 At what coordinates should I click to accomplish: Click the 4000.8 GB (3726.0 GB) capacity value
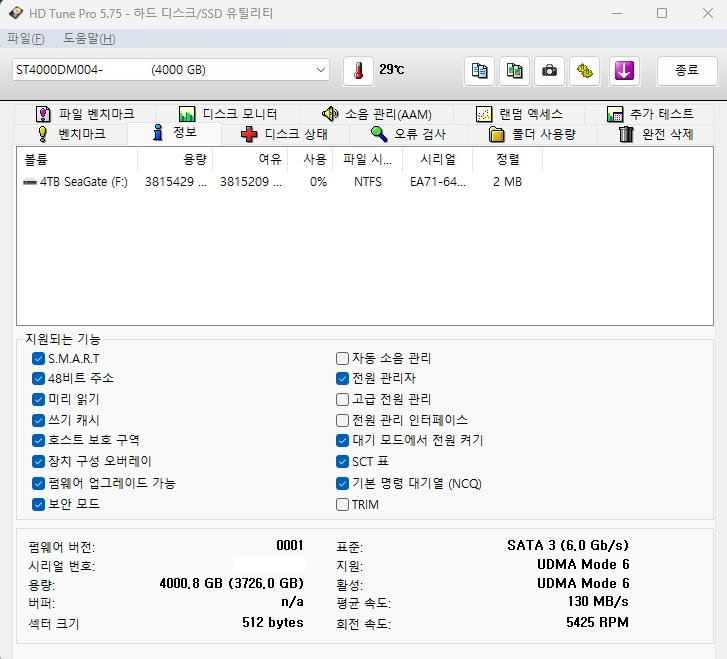tap(231, 583)
